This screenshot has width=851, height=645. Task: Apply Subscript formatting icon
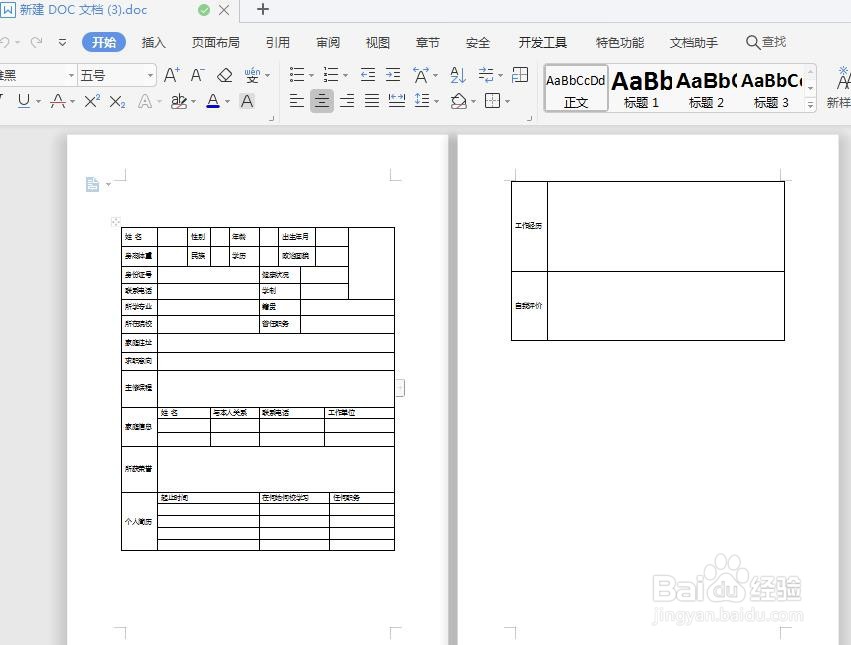click(117, 101)
